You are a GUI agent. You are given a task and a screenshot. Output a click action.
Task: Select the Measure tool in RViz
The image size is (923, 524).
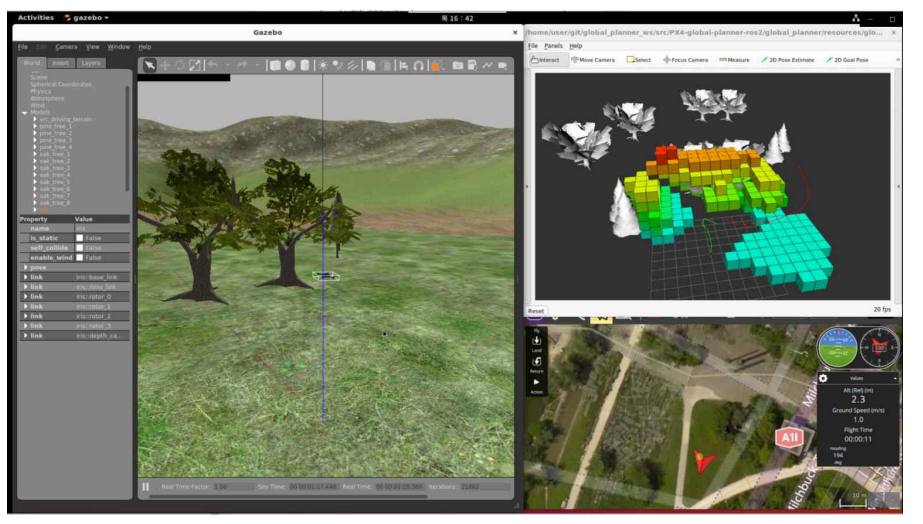tap(735, 59)
